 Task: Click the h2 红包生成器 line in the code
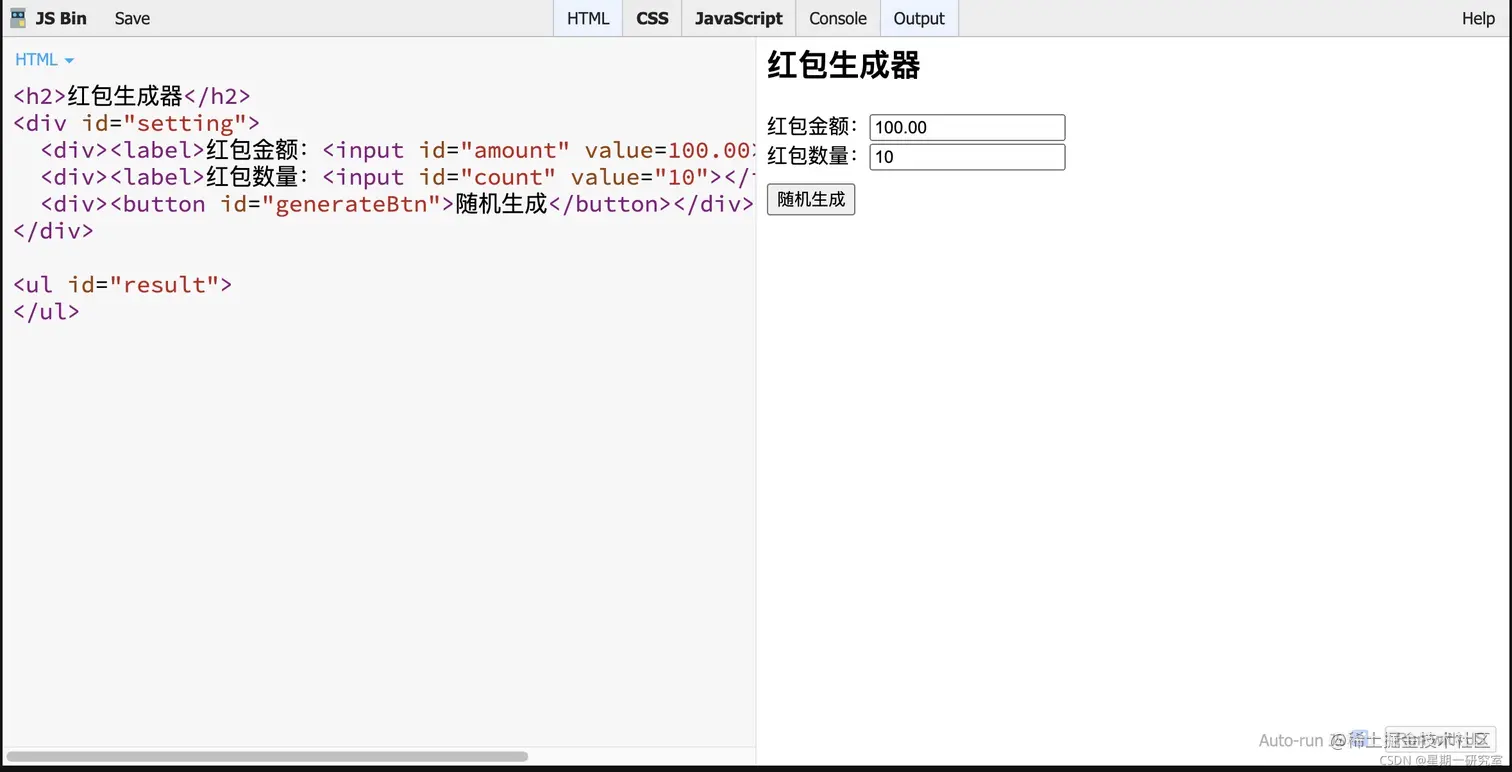click(x=130, y=95)
